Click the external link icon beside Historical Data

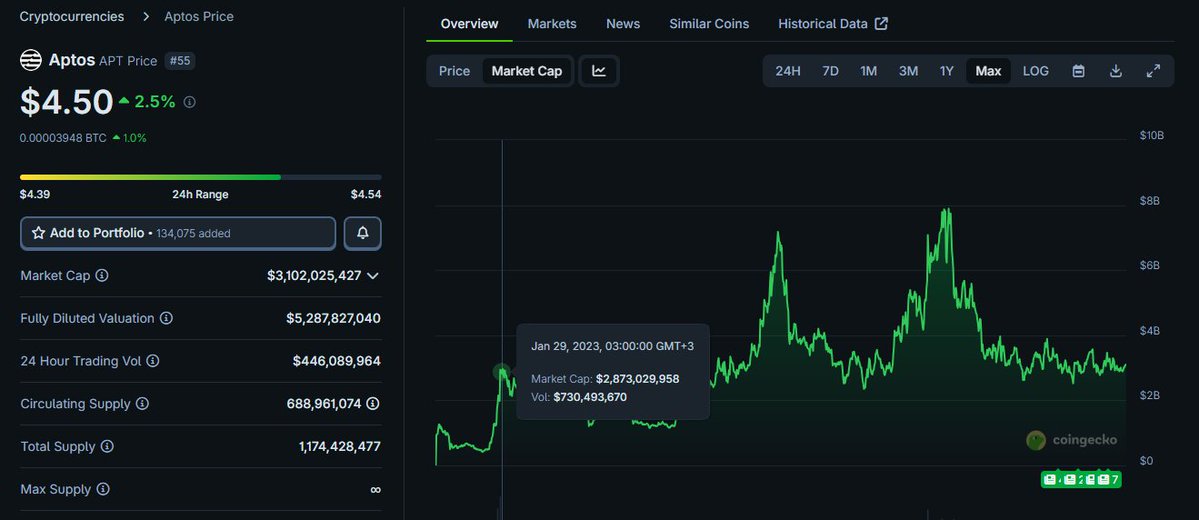(x=881, y=24)
